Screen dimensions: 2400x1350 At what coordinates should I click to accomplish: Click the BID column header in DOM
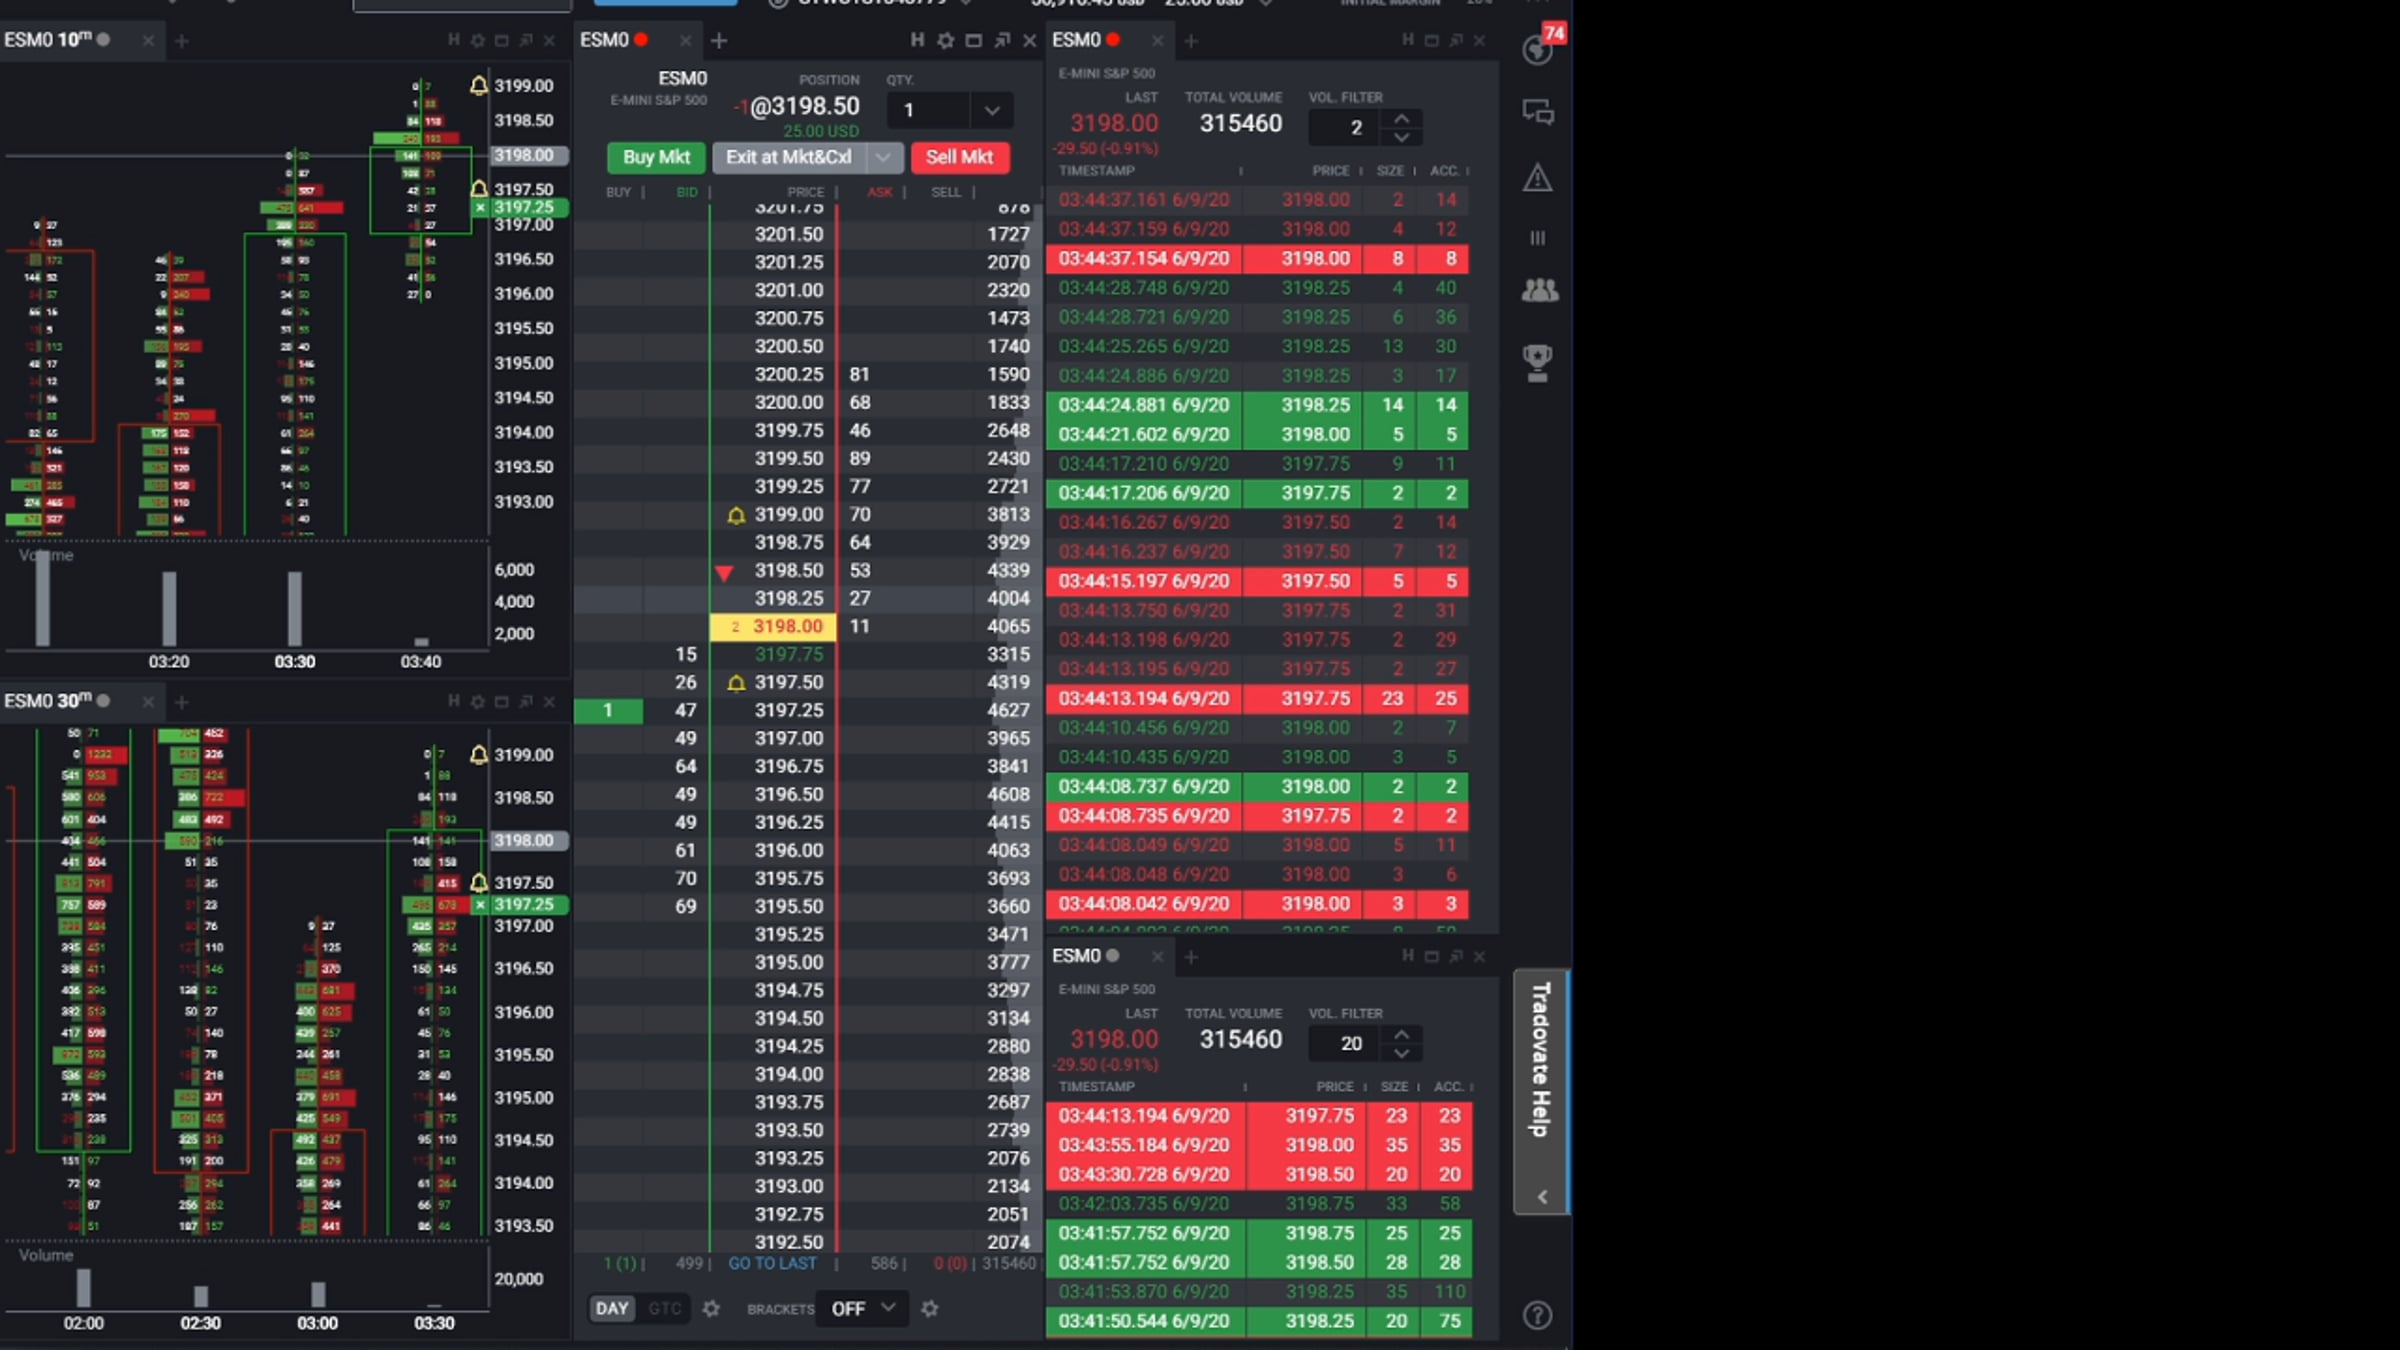[687, 192]
